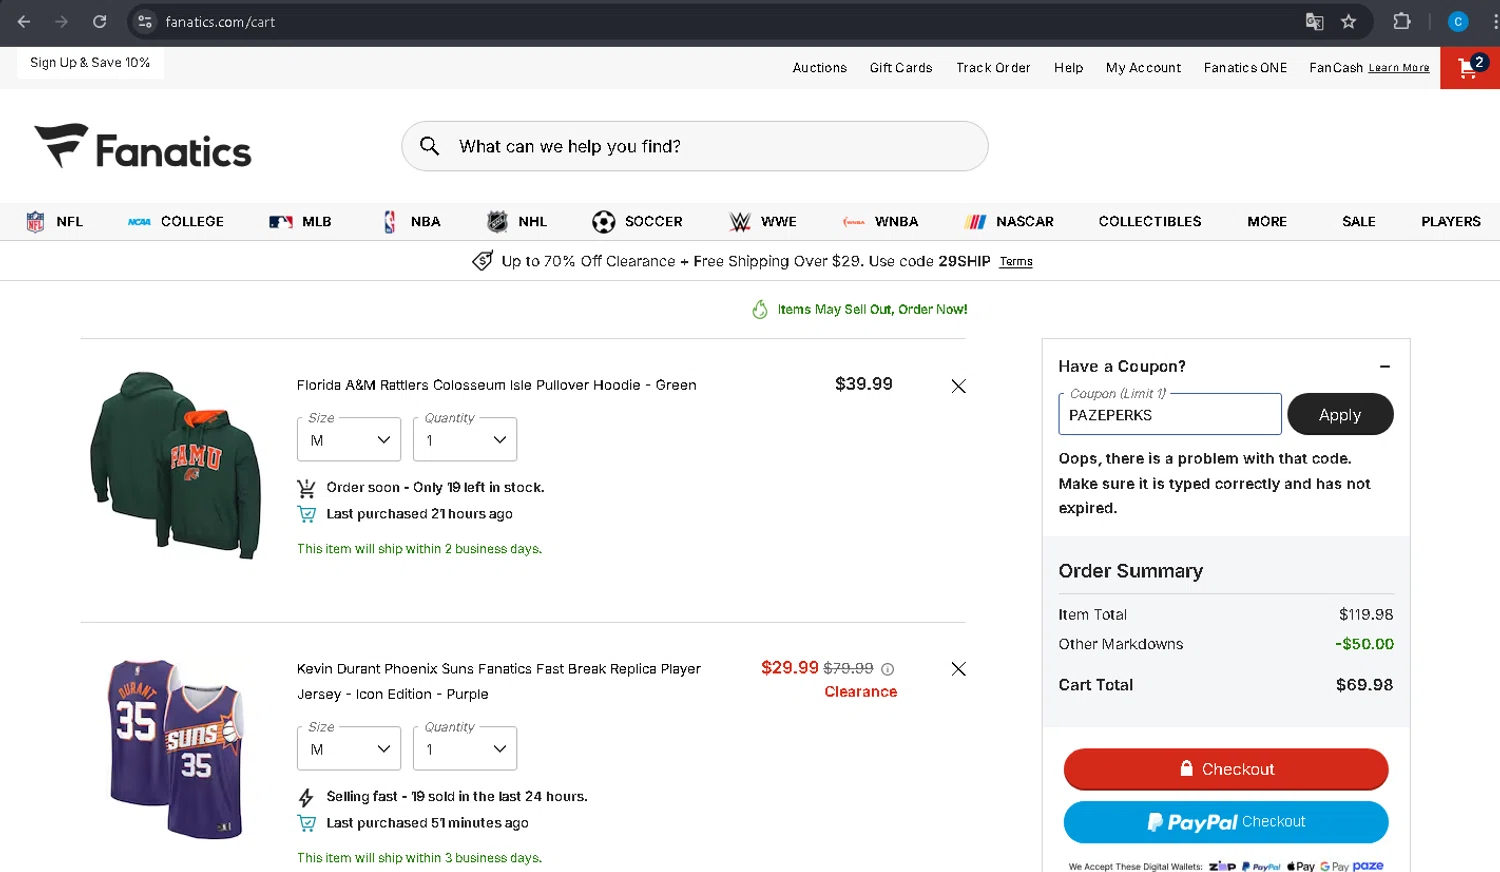Open the Fanatics ONE link
The width and height of the screenshot is (1500, 872).
coord(1245,68)
